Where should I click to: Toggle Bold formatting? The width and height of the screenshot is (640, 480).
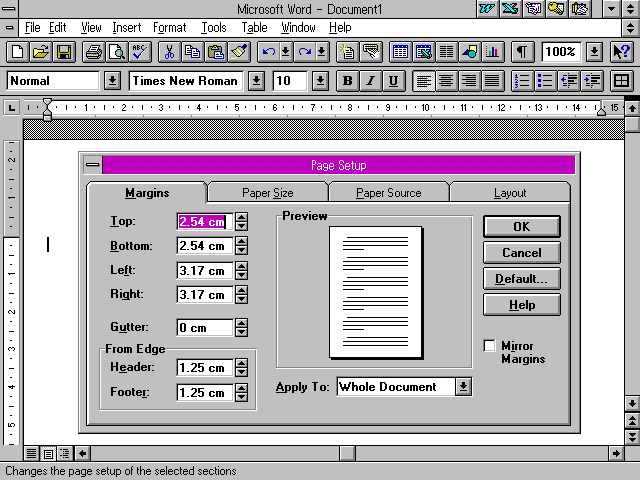[x=347, y=81]
